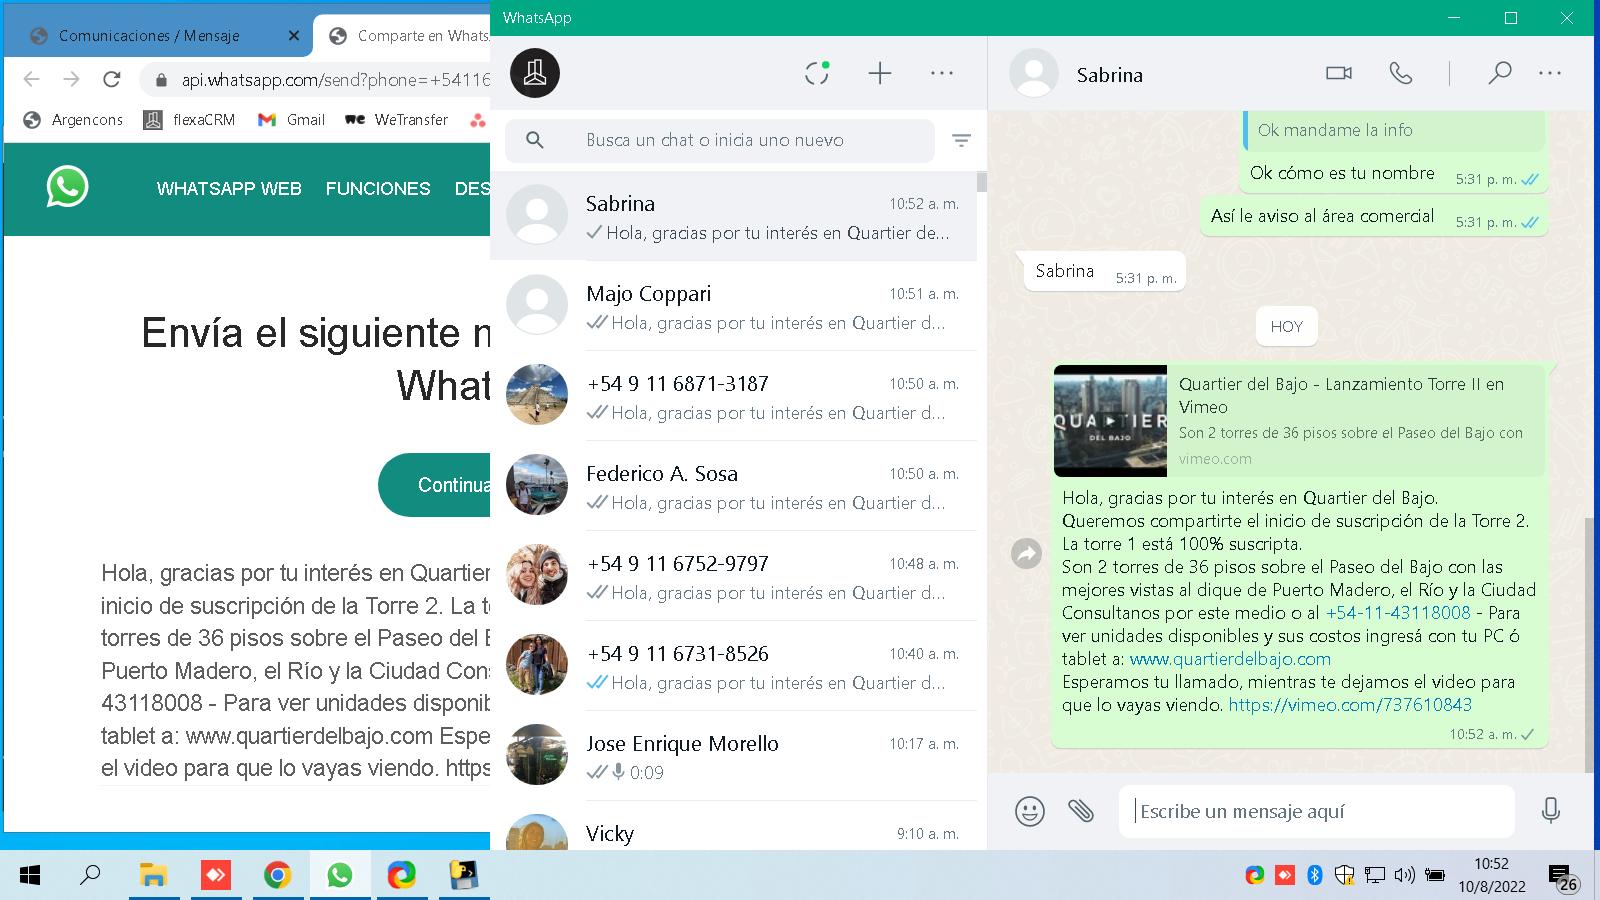Open chat with +54 9 11 6731-8526
This screenshot has height=900, width=1600.
733,666
